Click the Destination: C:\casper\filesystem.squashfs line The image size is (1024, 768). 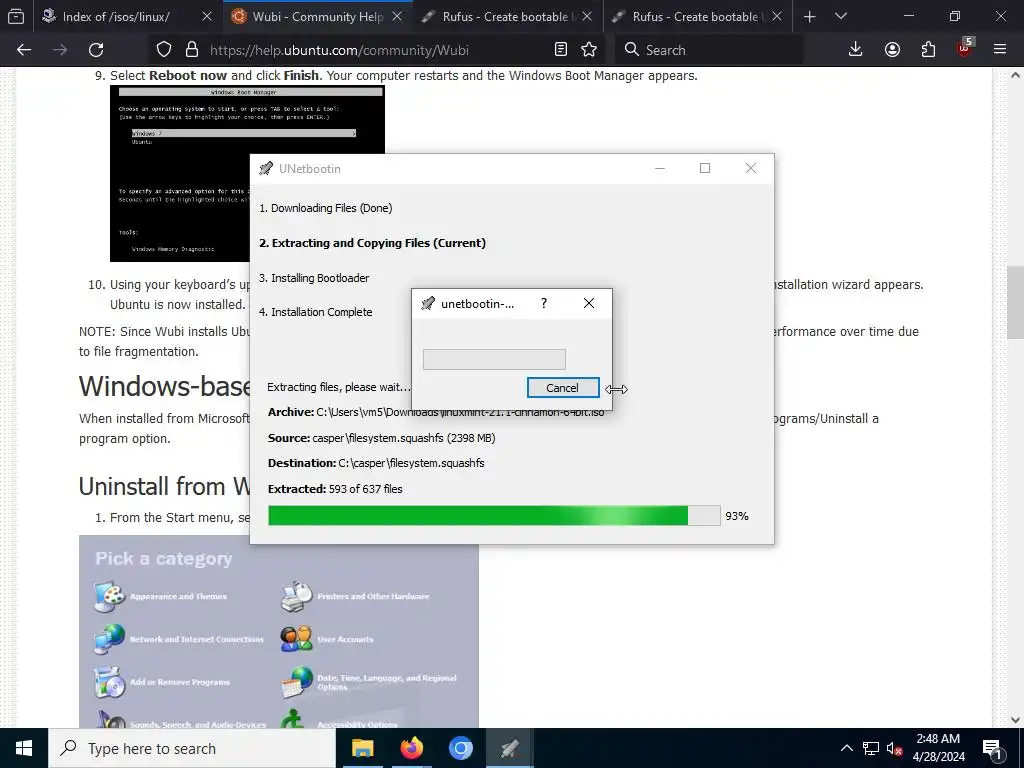(376, 463)
